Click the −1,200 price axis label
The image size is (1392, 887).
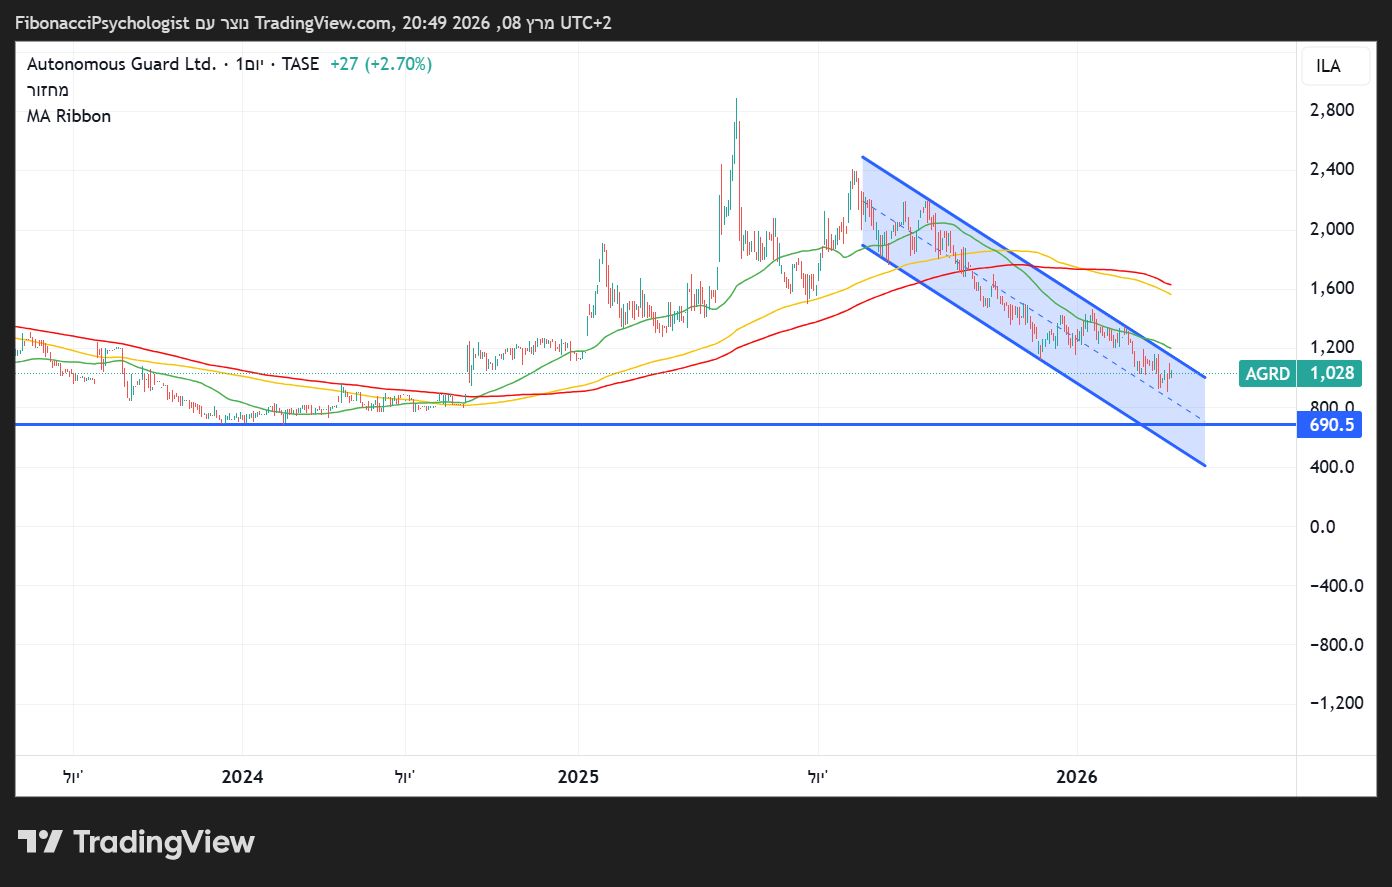tap(1336, 703)
